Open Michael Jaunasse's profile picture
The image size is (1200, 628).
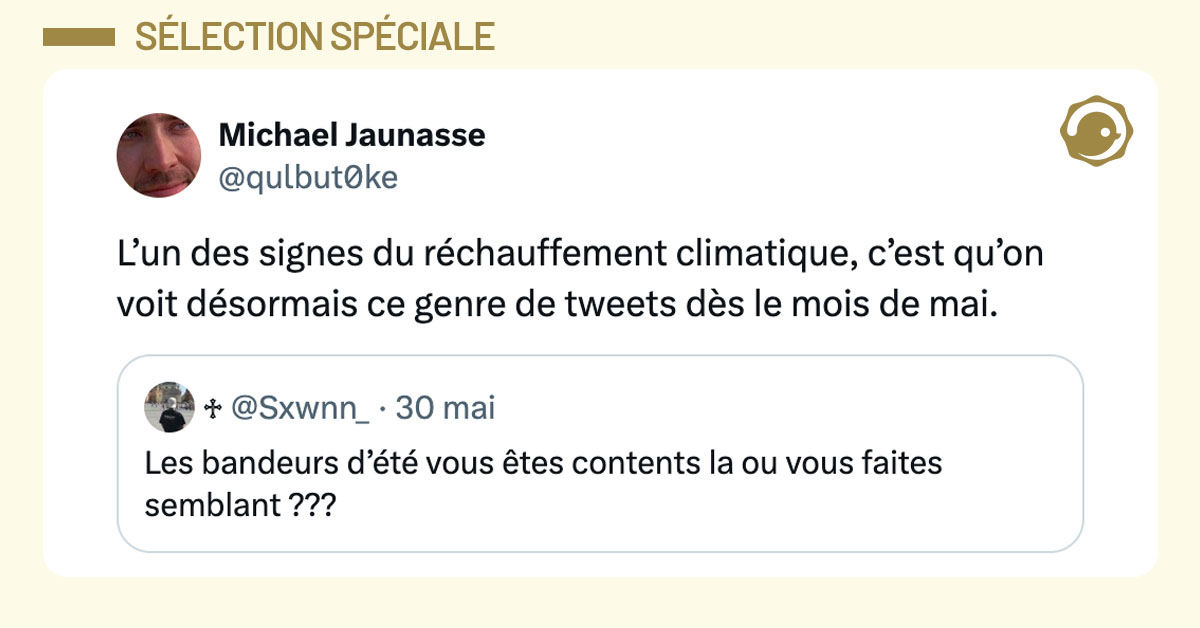[x=159, y=155]
